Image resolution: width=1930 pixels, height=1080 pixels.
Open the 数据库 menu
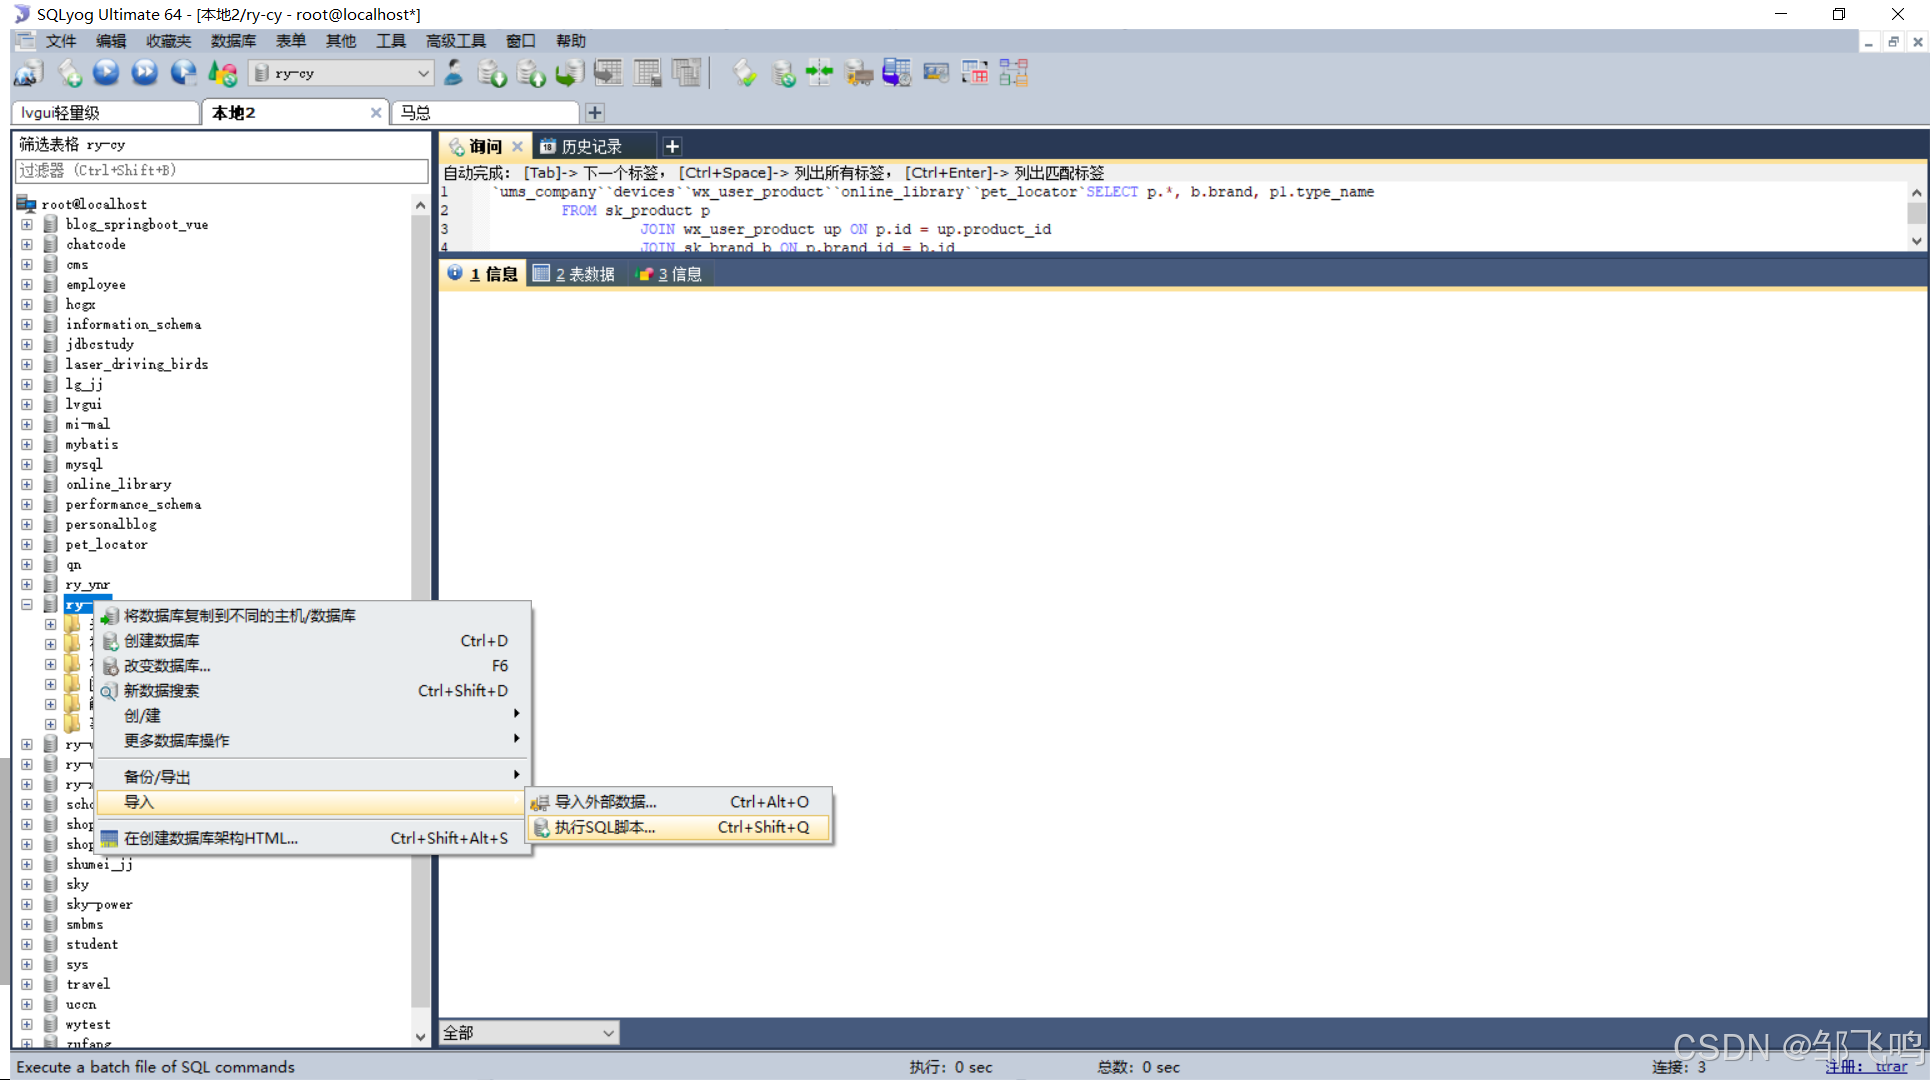coord(233,41)
